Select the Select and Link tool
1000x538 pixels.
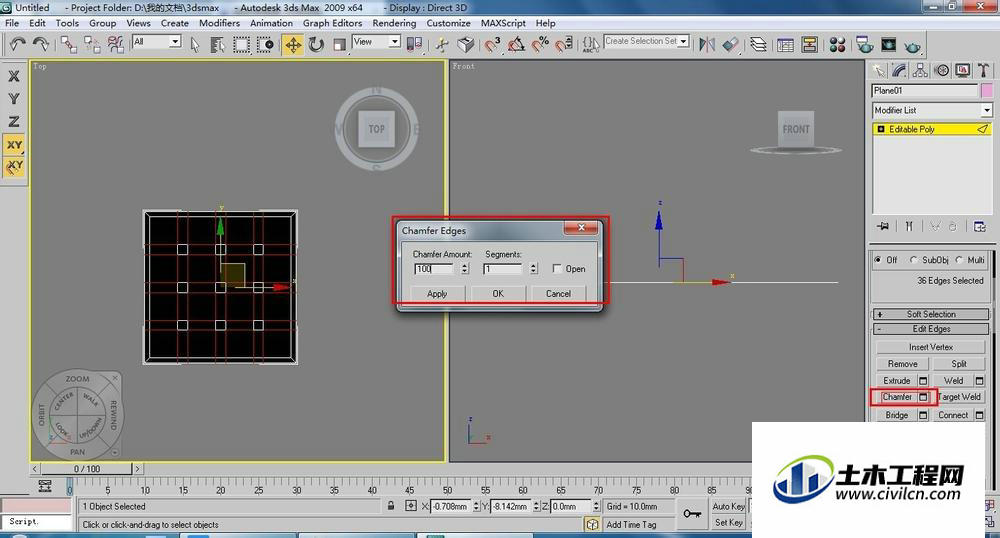click(69, 44)
